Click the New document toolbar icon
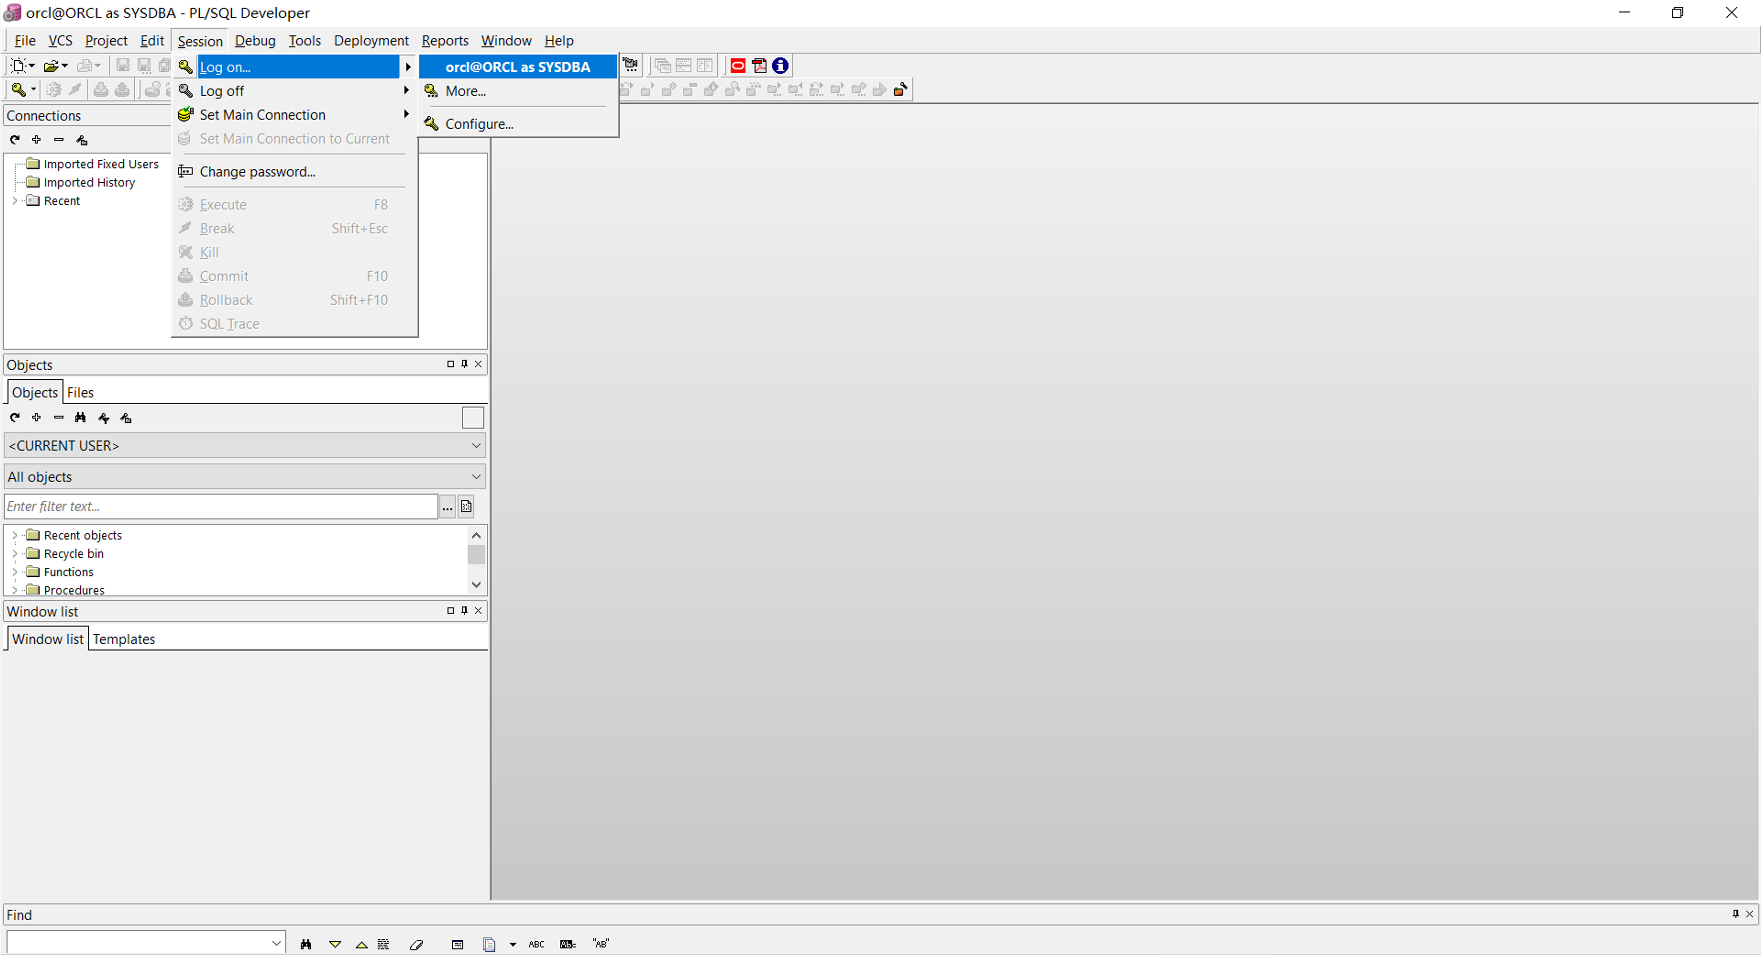 click(18, 66)
